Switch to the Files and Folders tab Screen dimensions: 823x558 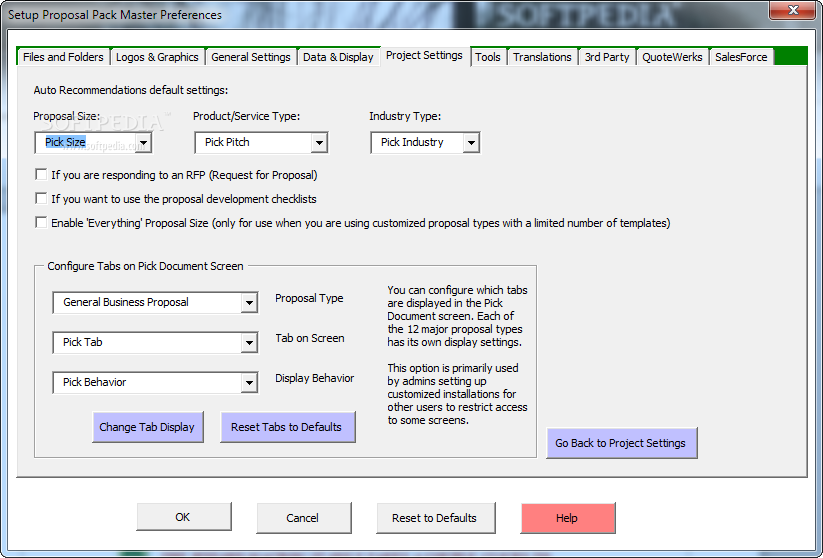63,57
